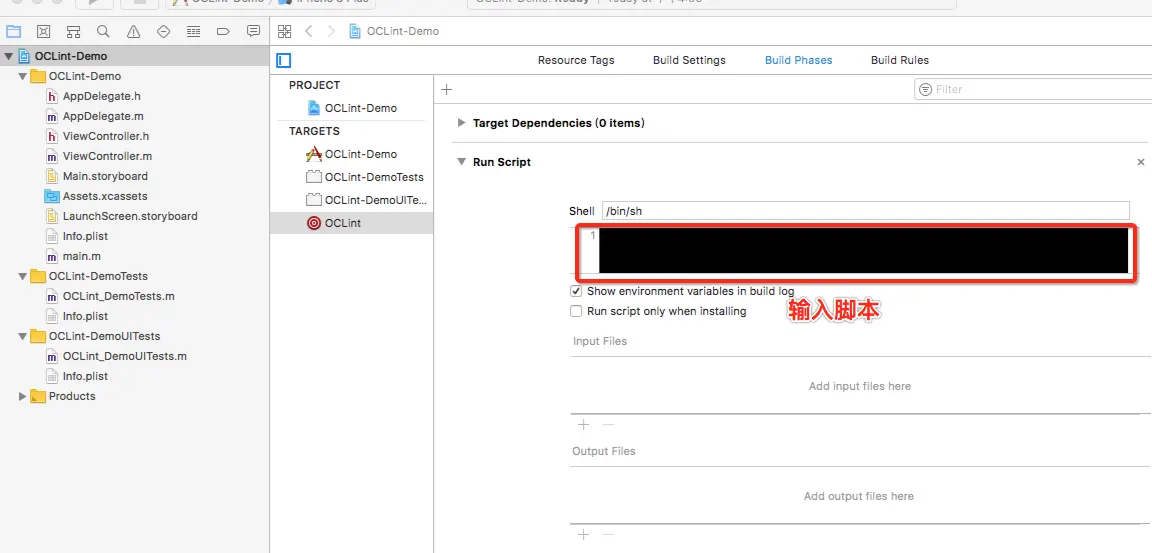Expand the Products group
The image size is (1152, 553).
click(22, 397)
